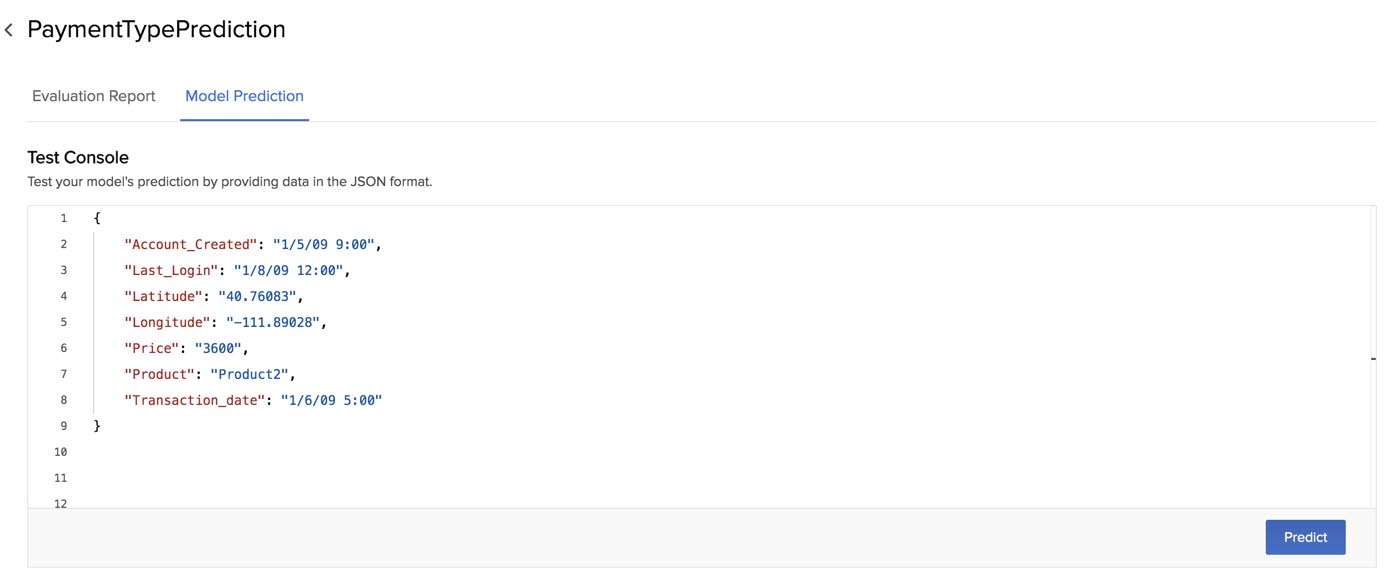Click the "Price" key on line 6

[151, 348]
